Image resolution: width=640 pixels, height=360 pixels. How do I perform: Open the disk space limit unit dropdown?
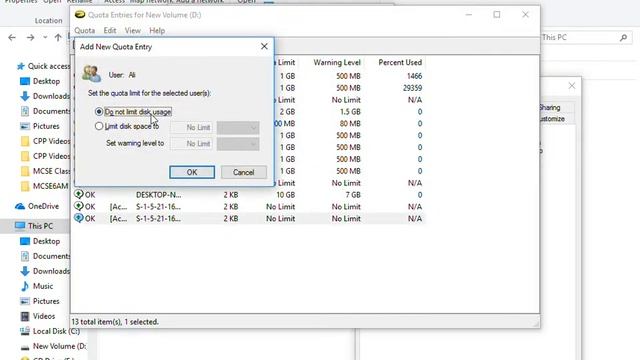(238, 128)
